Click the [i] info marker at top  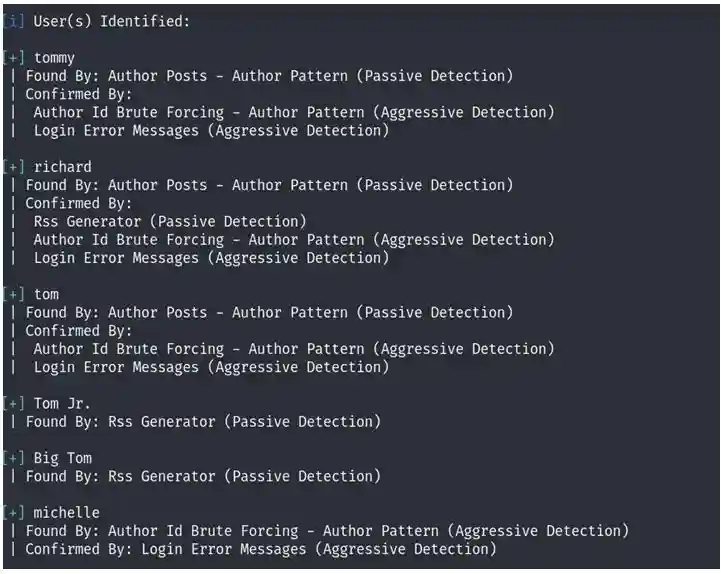click(x=13, y=21)
